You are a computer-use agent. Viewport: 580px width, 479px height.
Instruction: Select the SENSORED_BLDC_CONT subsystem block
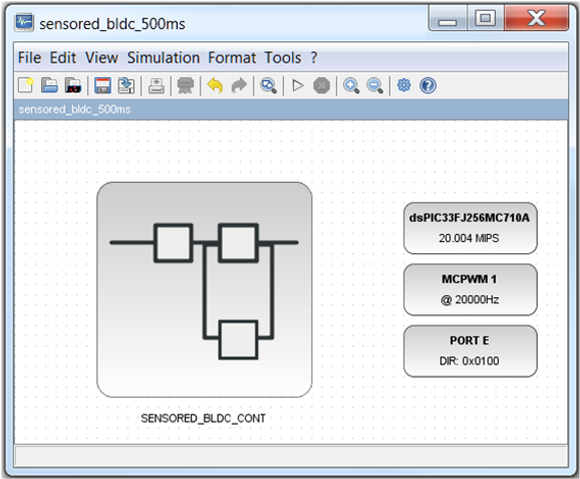(x=204, y=290)
